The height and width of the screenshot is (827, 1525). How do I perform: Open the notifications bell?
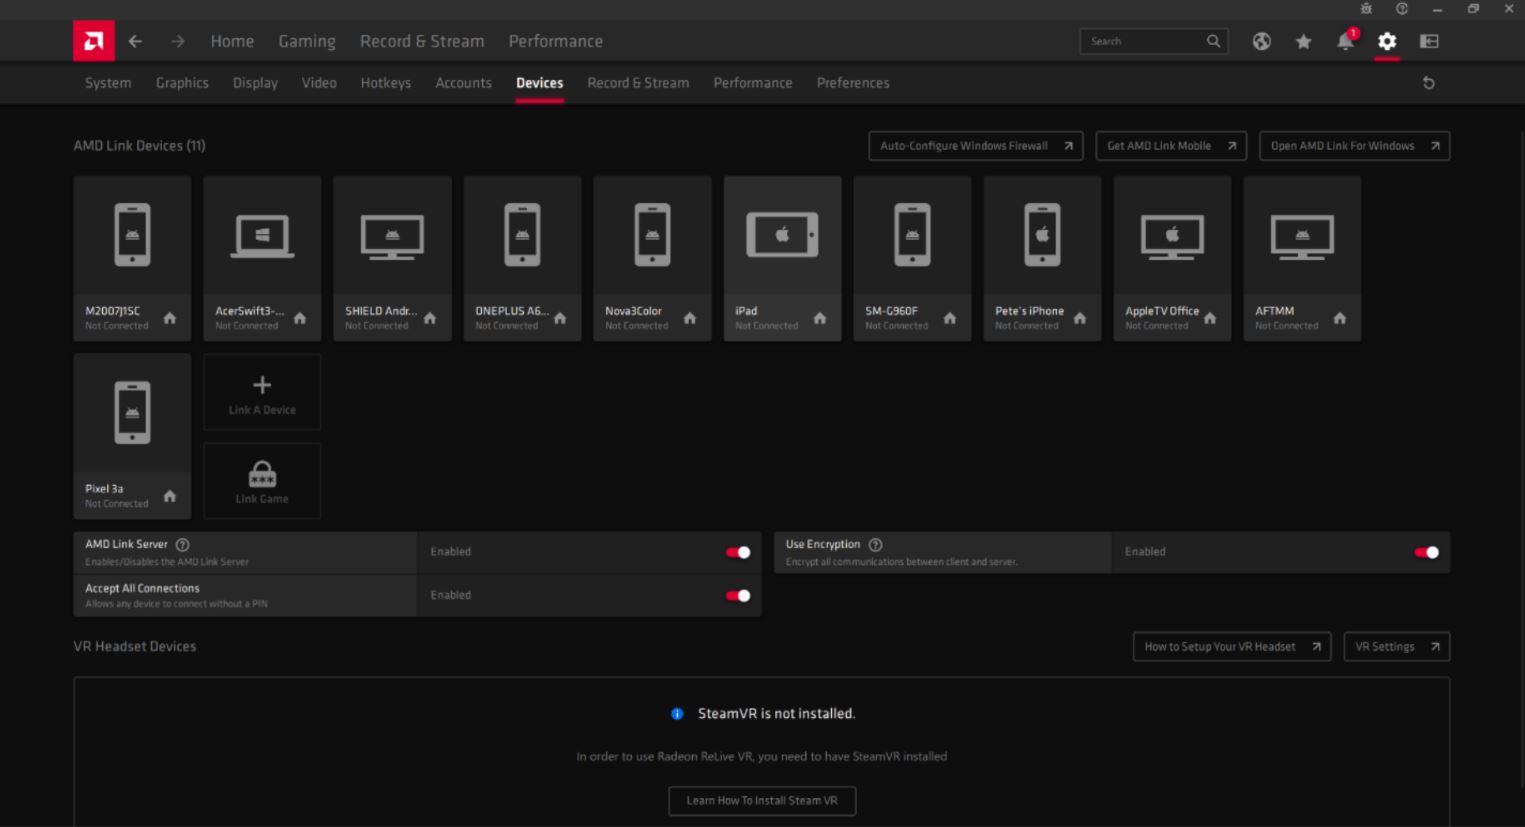coord(1346,41)
